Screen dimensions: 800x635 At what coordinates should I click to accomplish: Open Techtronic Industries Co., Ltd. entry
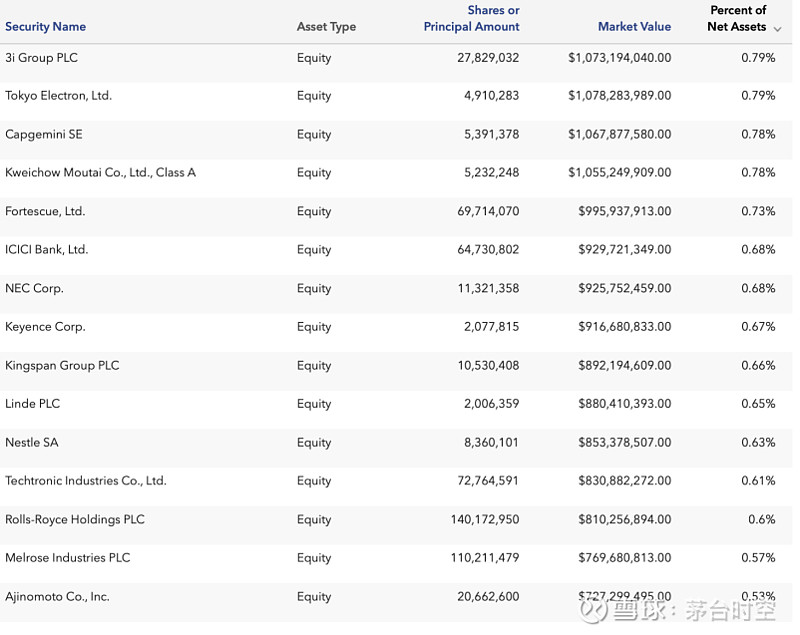click(85, 481)
